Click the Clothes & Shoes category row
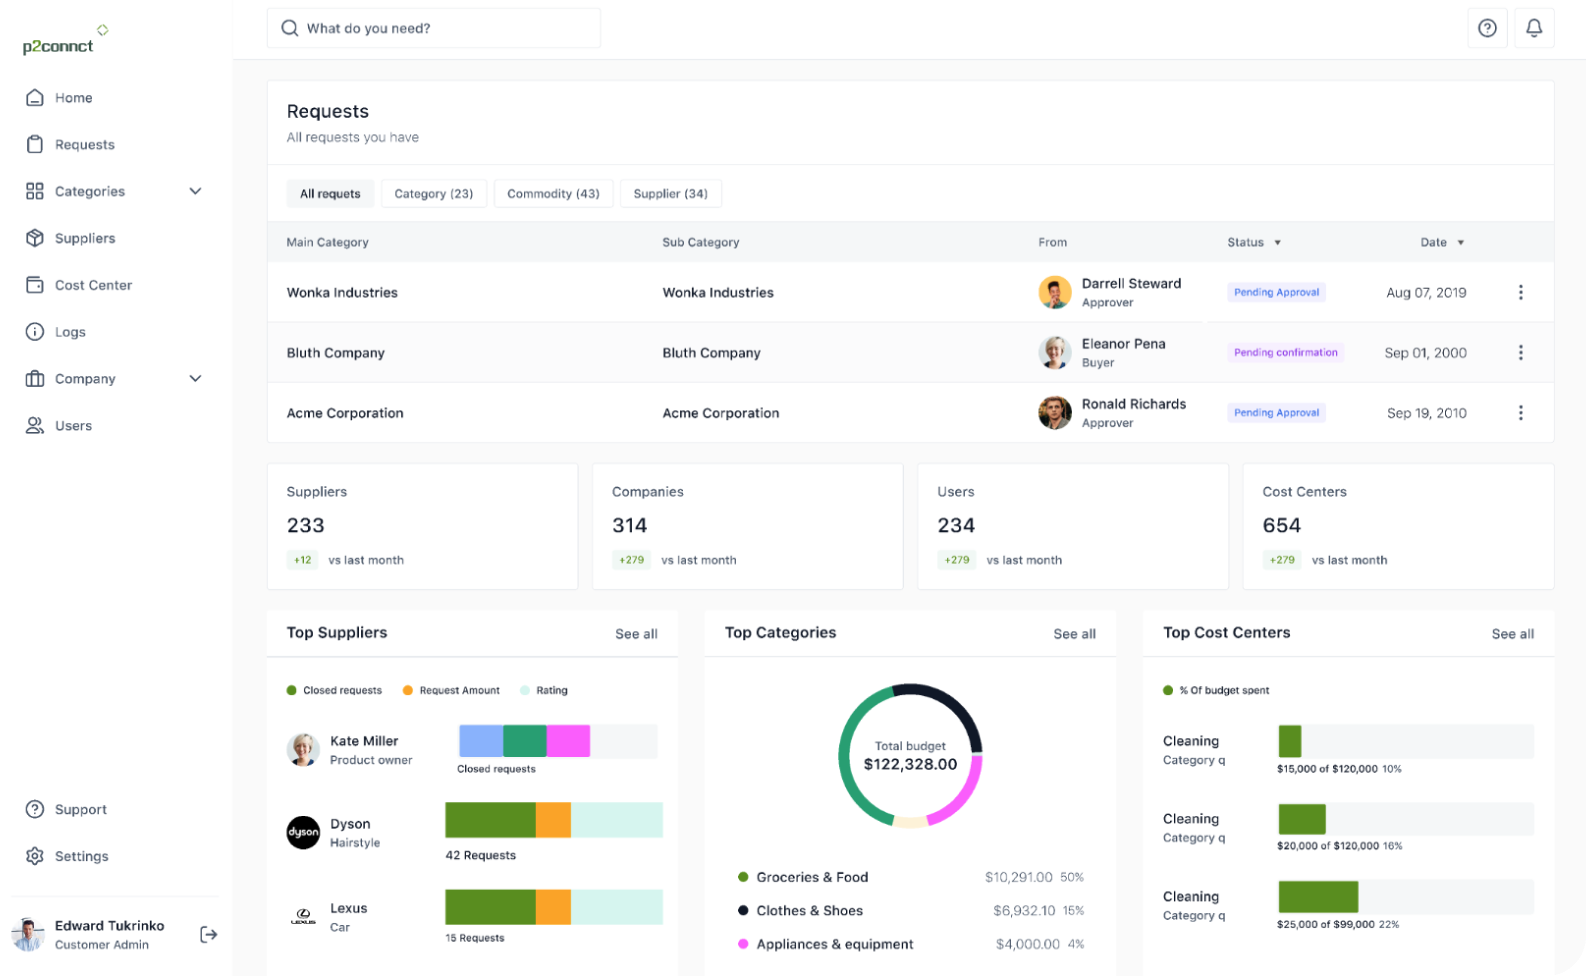Image resolution: width=1586 pixels, height=976 pixels. tap(911, 910)
